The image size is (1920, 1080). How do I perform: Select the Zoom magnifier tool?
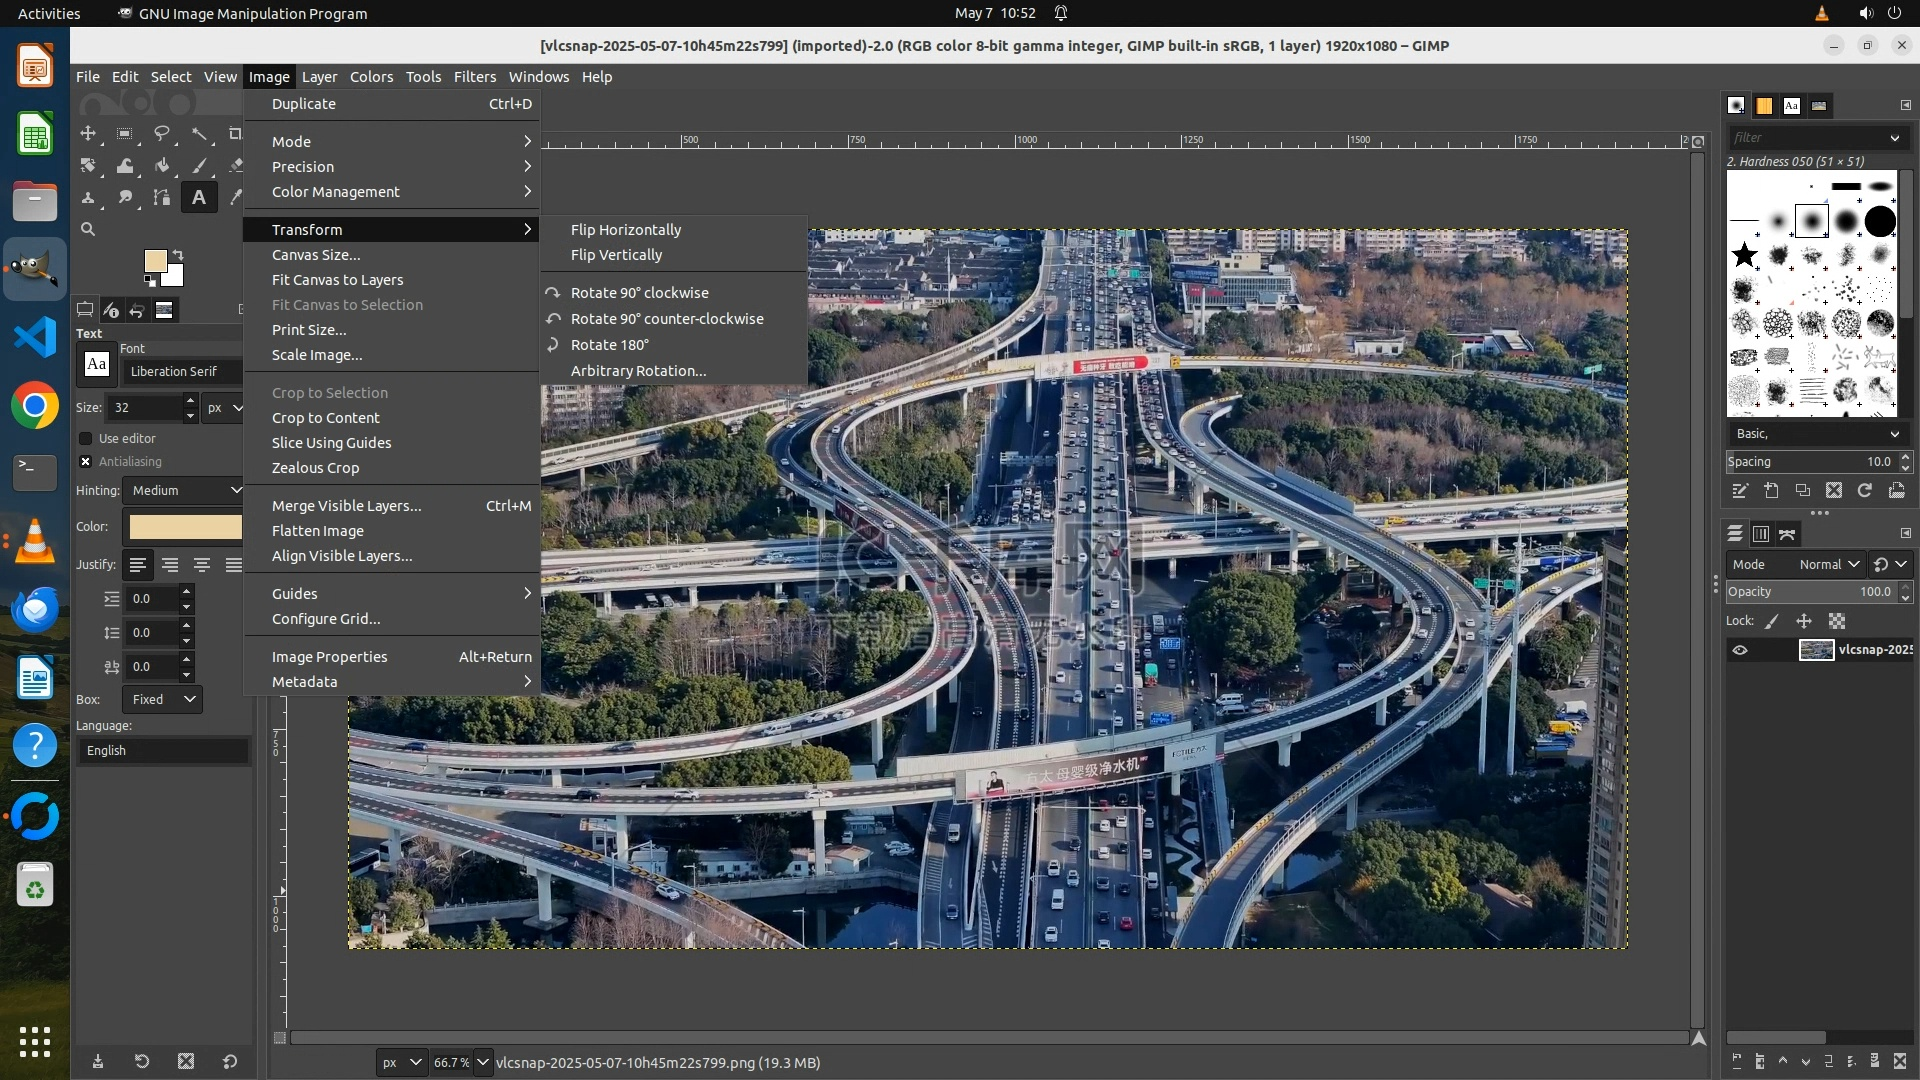pos(88,229)
